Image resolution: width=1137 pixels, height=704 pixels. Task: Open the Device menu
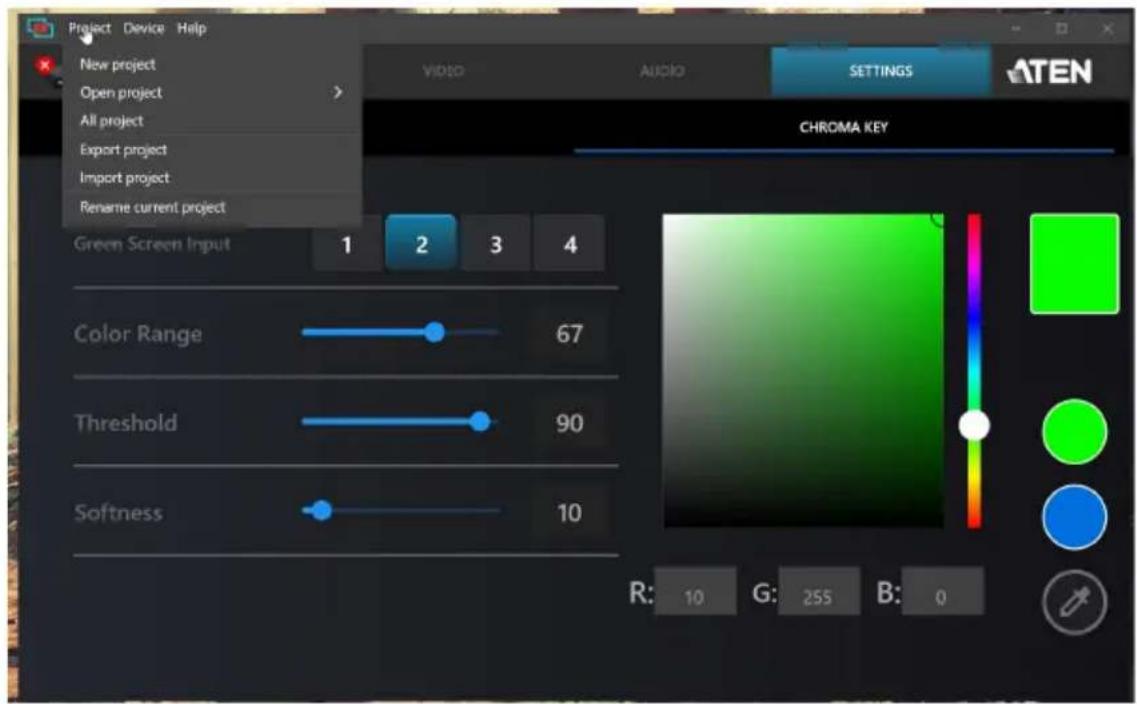point(144,28)
